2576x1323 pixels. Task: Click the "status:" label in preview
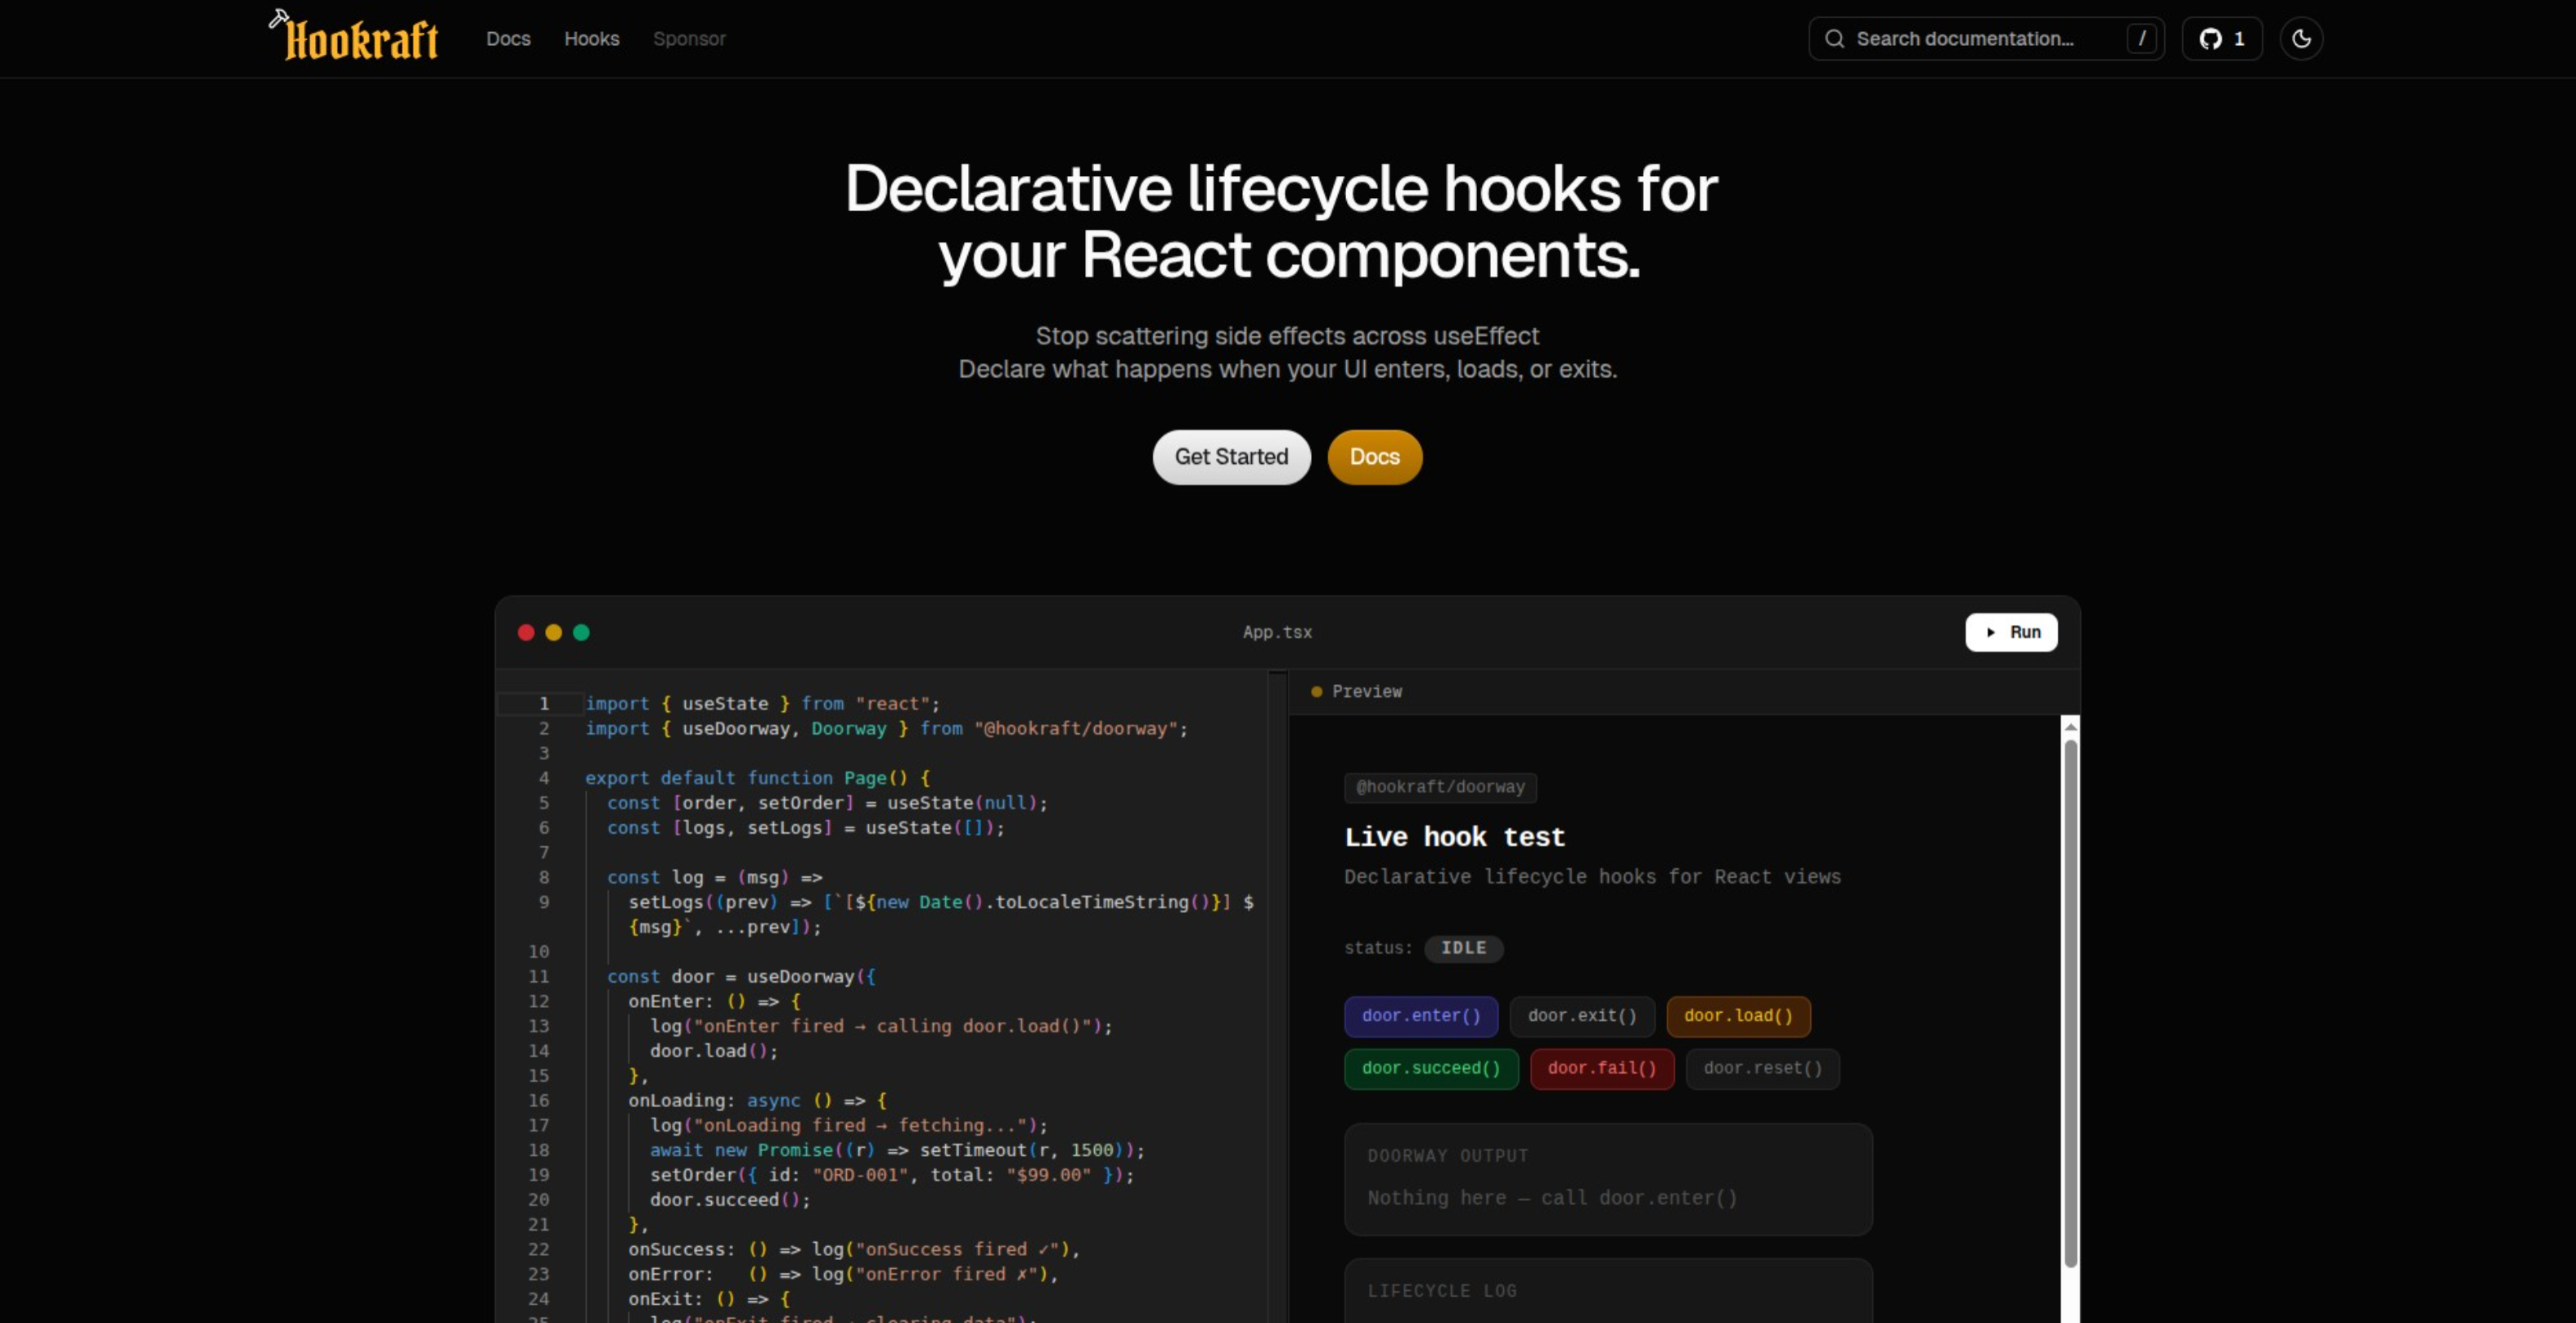1378,948
